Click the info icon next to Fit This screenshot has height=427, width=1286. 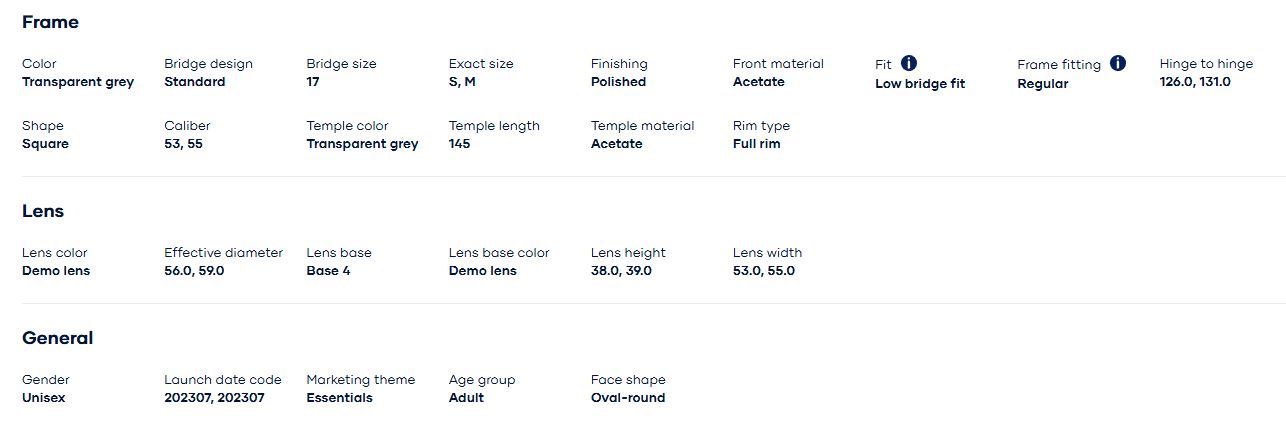(x=909, y=63)
